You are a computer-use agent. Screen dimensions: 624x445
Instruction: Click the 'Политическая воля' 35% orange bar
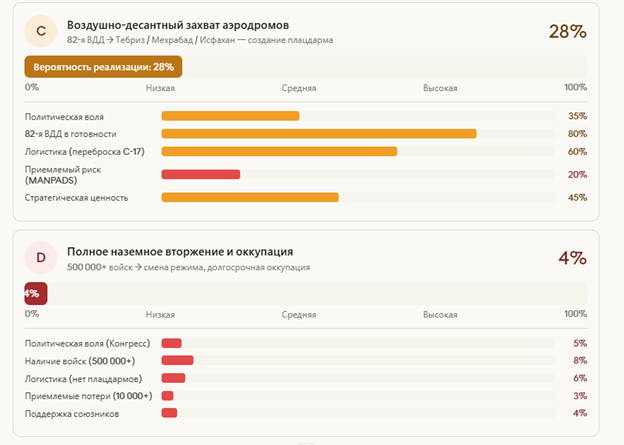click(x=230, y=116)
